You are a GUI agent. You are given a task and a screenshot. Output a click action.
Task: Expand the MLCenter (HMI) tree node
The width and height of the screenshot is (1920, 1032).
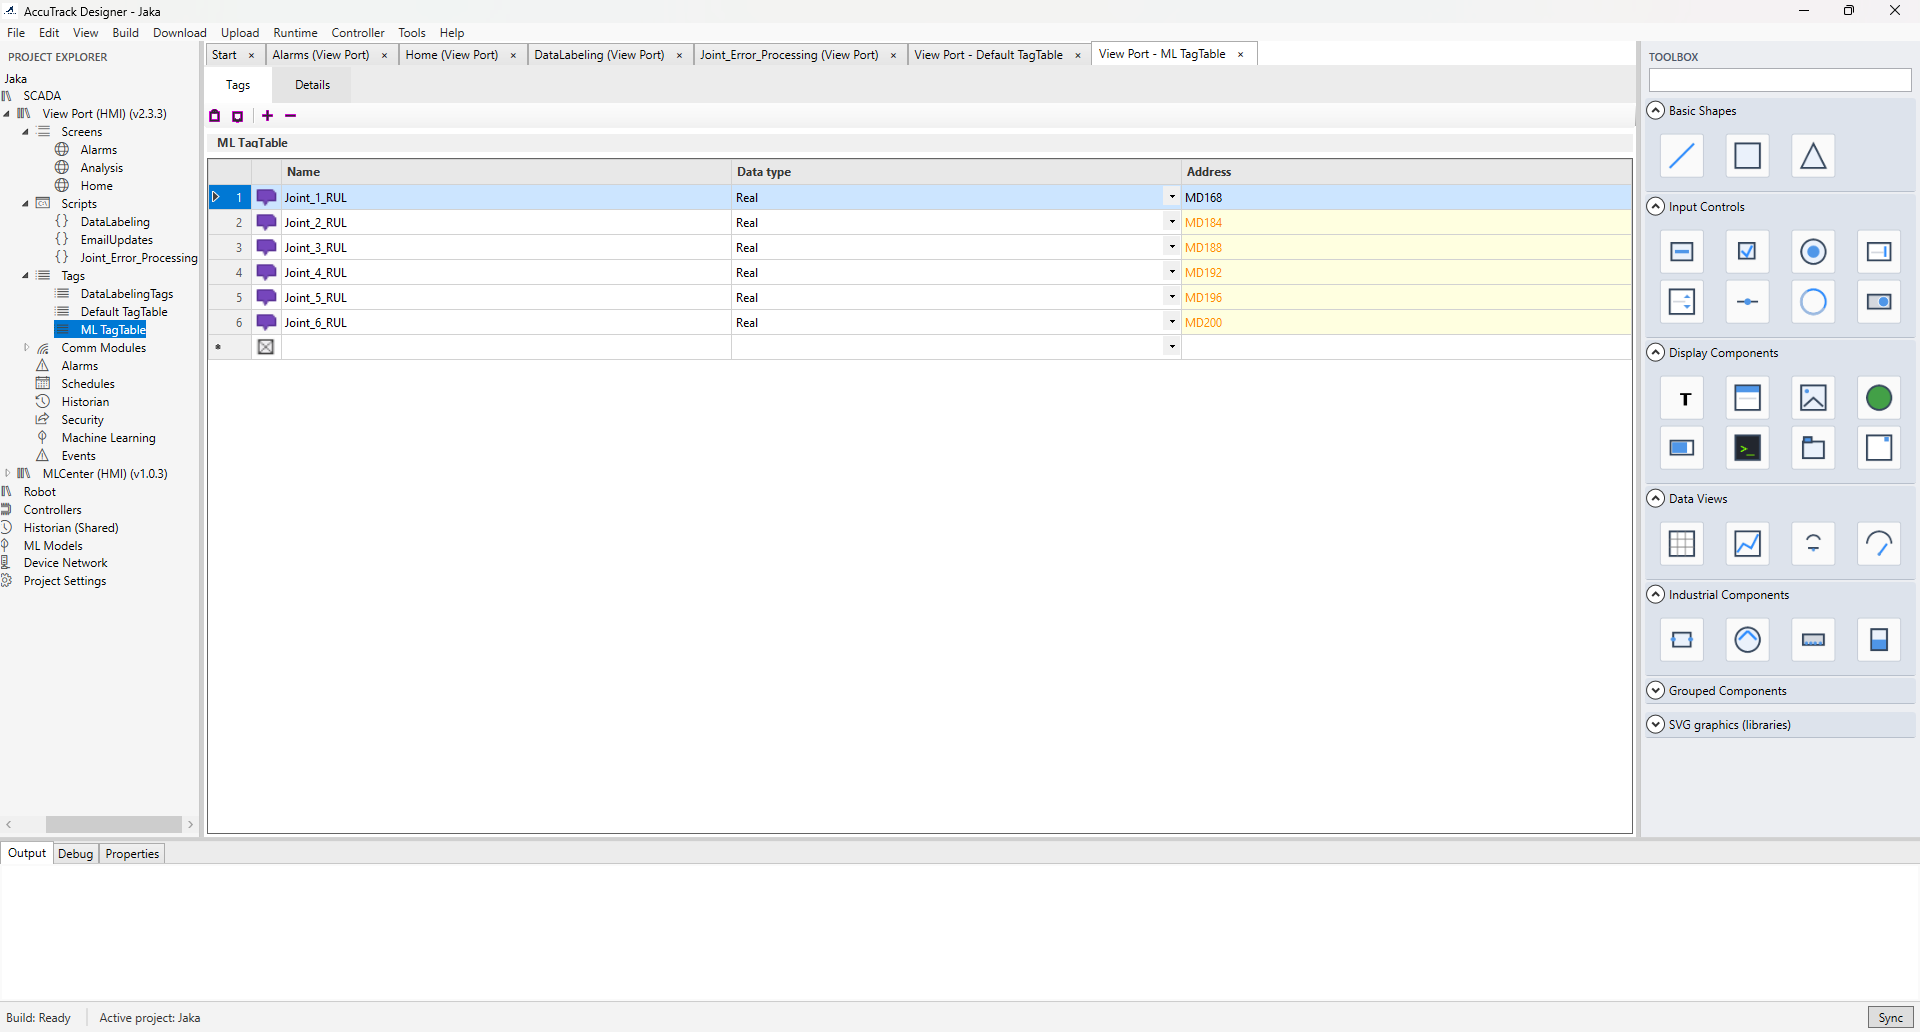(8, 474)
